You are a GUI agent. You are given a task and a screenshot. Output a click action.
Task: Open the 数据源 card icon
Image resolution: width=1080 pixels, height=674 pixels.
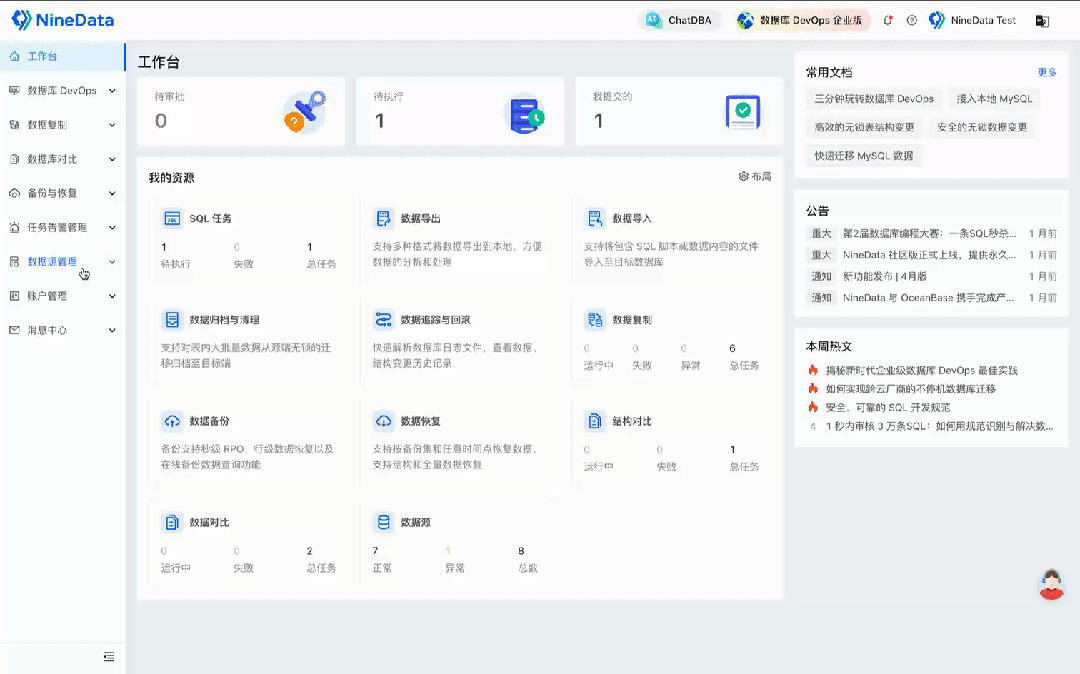[384, 522]
